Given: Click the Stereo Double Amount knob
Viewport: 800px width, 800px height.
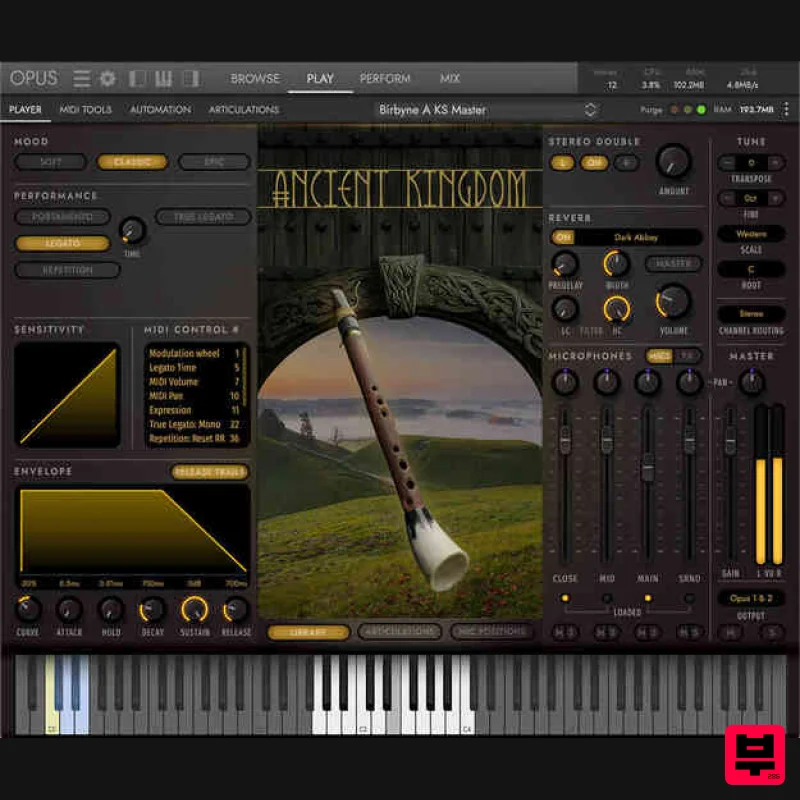Looking at the screenshot, I should pos(673,162).
